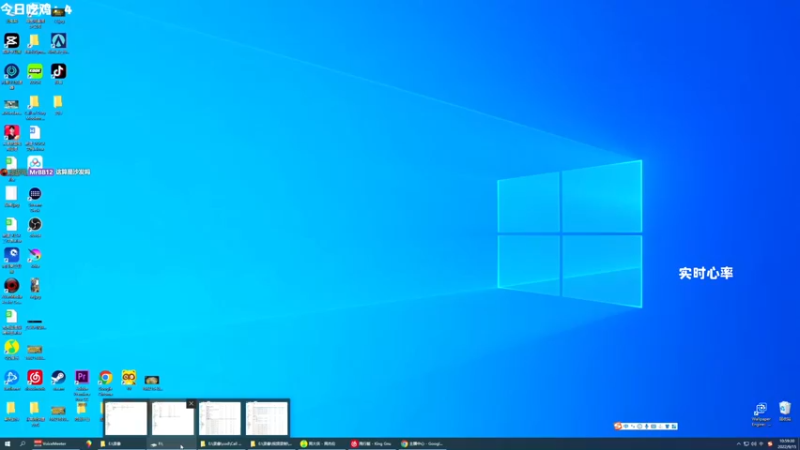
Task: Open the green KOOK desktop shortcut
Action: [35, 71]
